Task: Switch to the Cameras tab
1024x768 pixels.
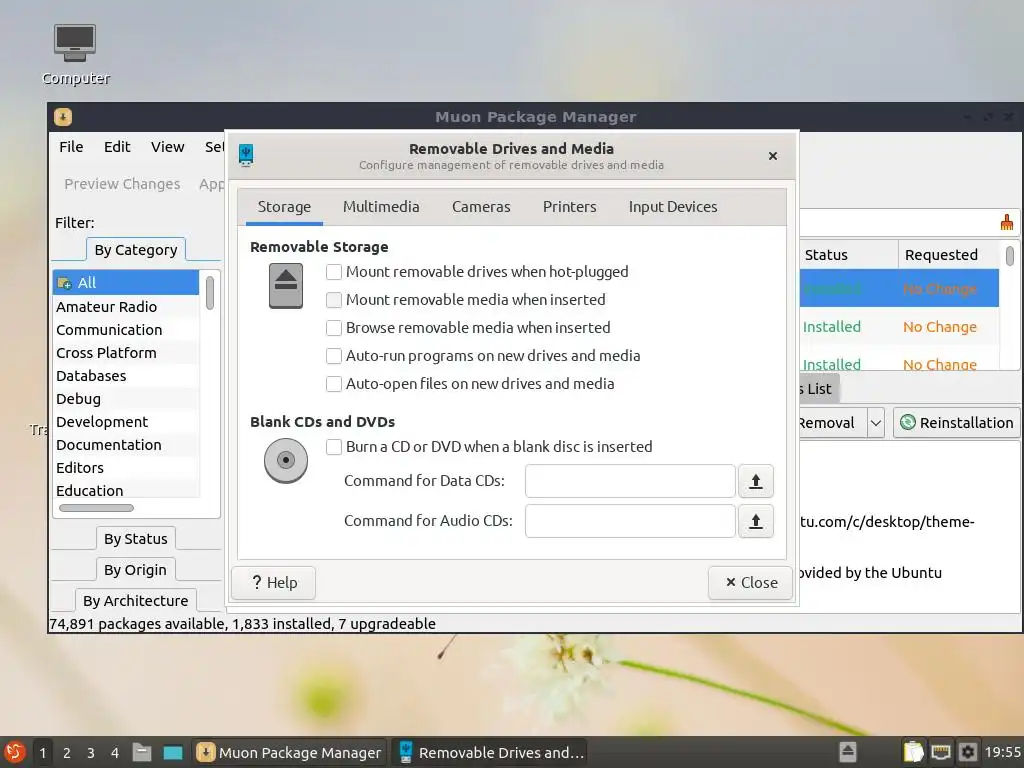Action: click(481, 207)
